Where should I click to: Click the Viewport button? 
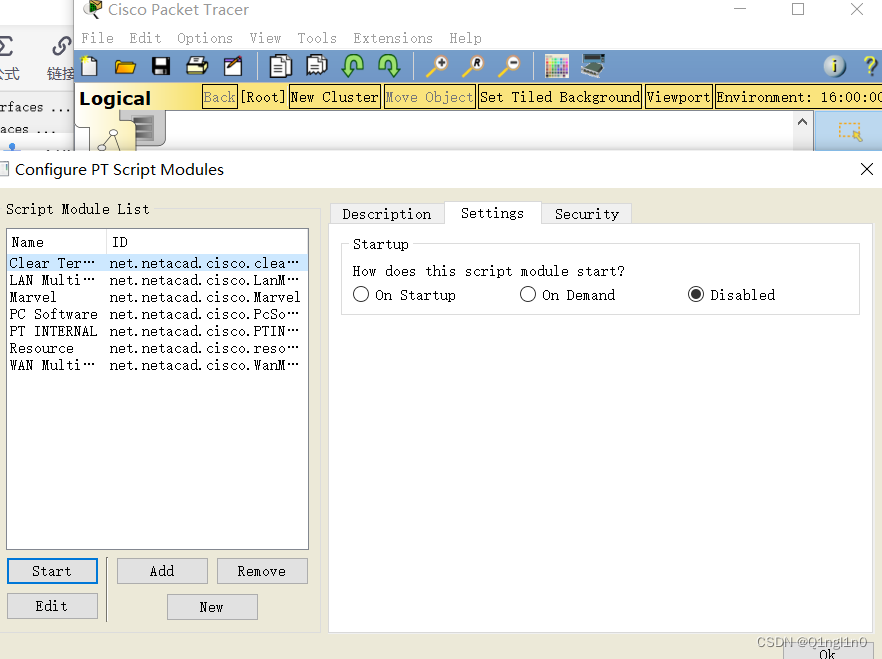679,97
